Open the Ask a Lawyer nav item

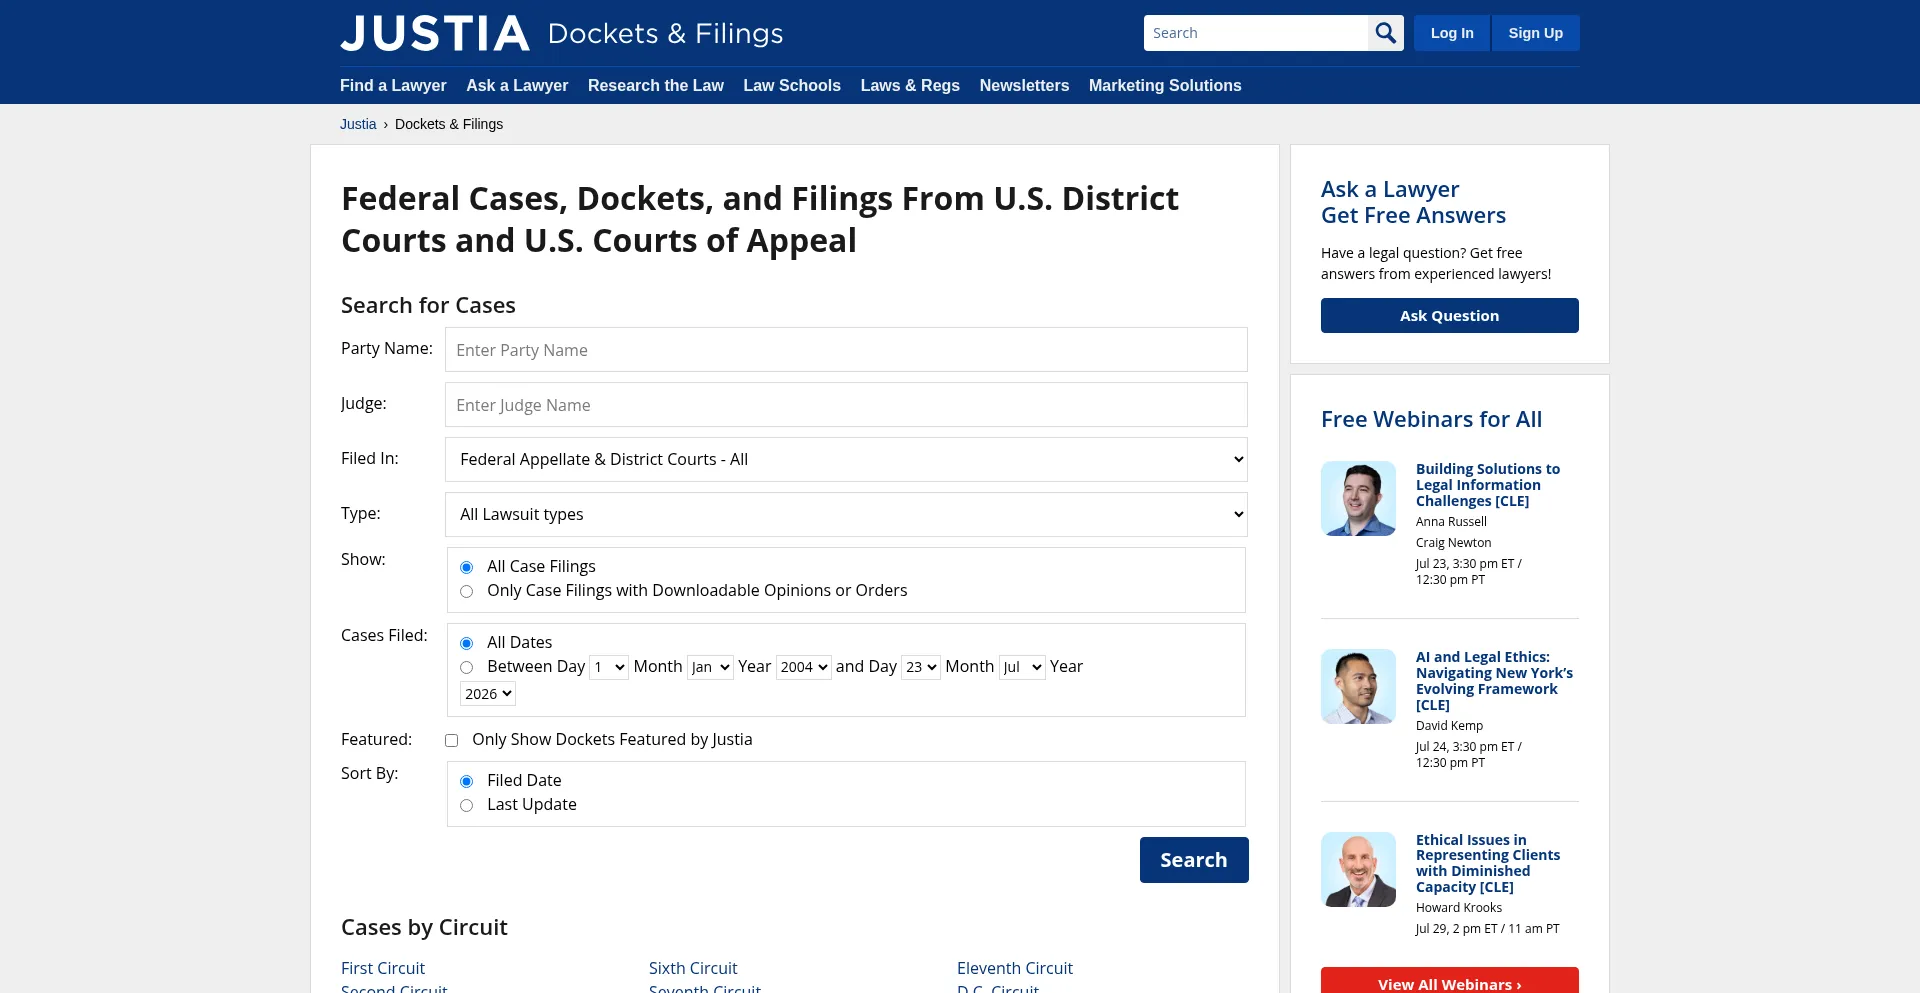coord(517,86)
